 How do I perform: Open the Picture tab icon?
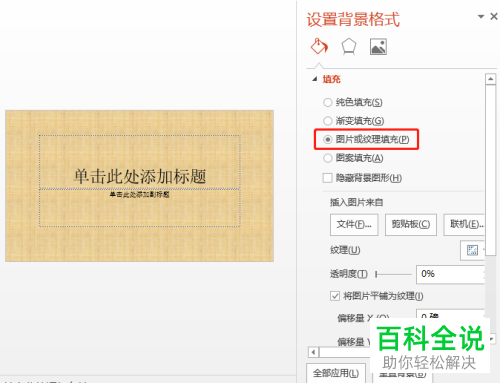[x=378, y=47]
